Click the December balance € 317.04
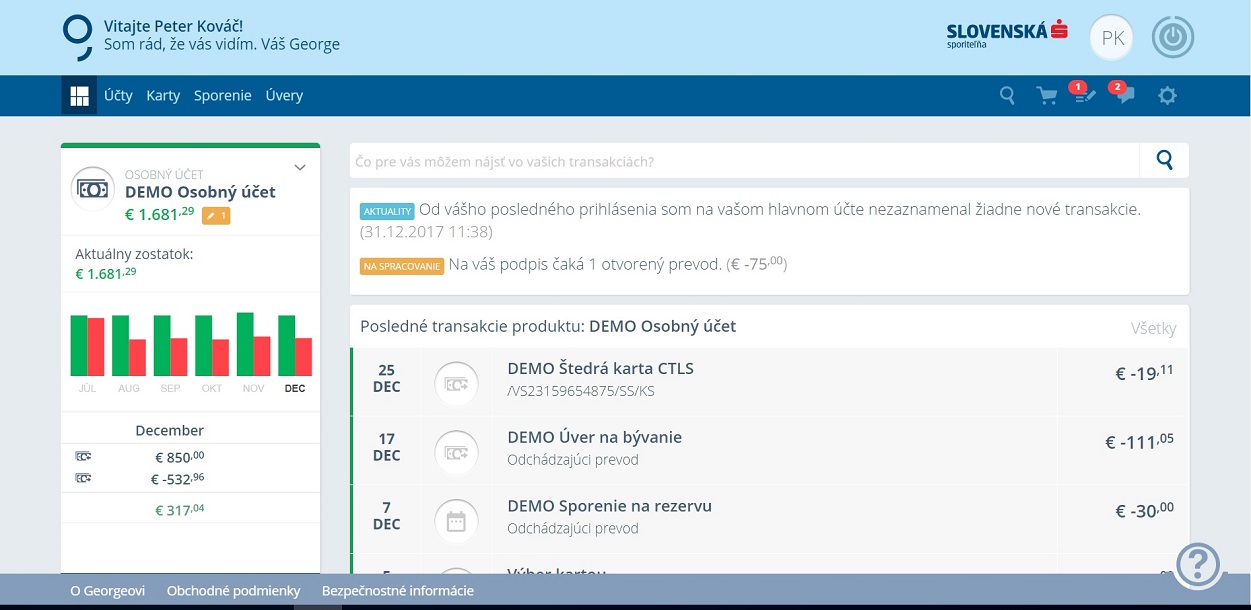This screenshot has width=1251, height=610. pos(180,510)
